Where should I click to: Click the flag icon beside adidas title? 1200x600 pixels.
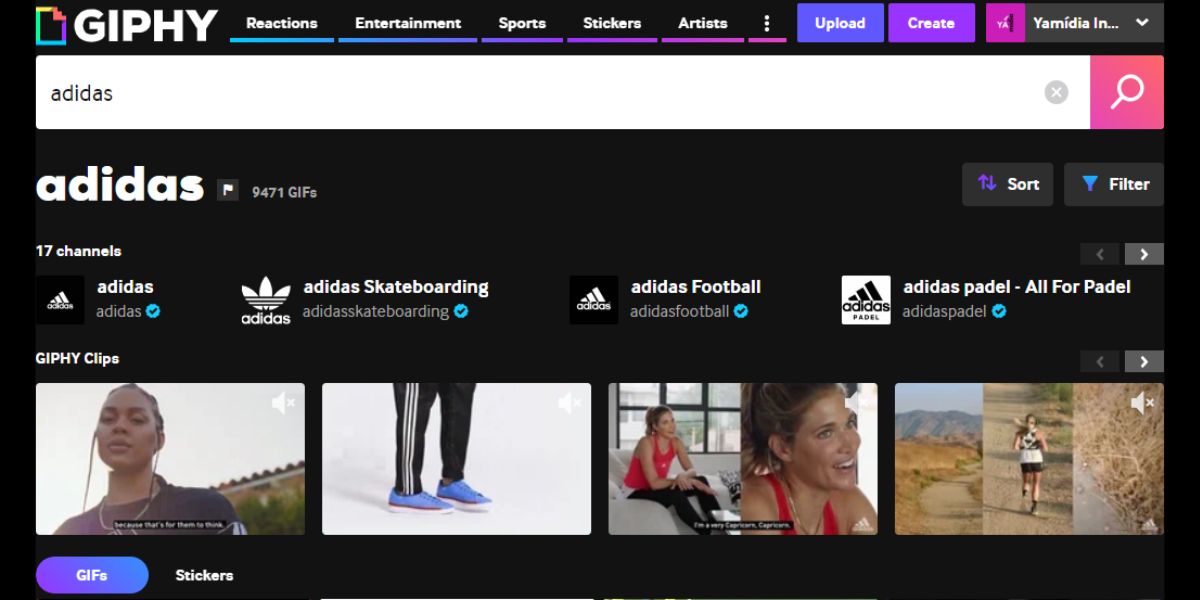tap(228, 190)
